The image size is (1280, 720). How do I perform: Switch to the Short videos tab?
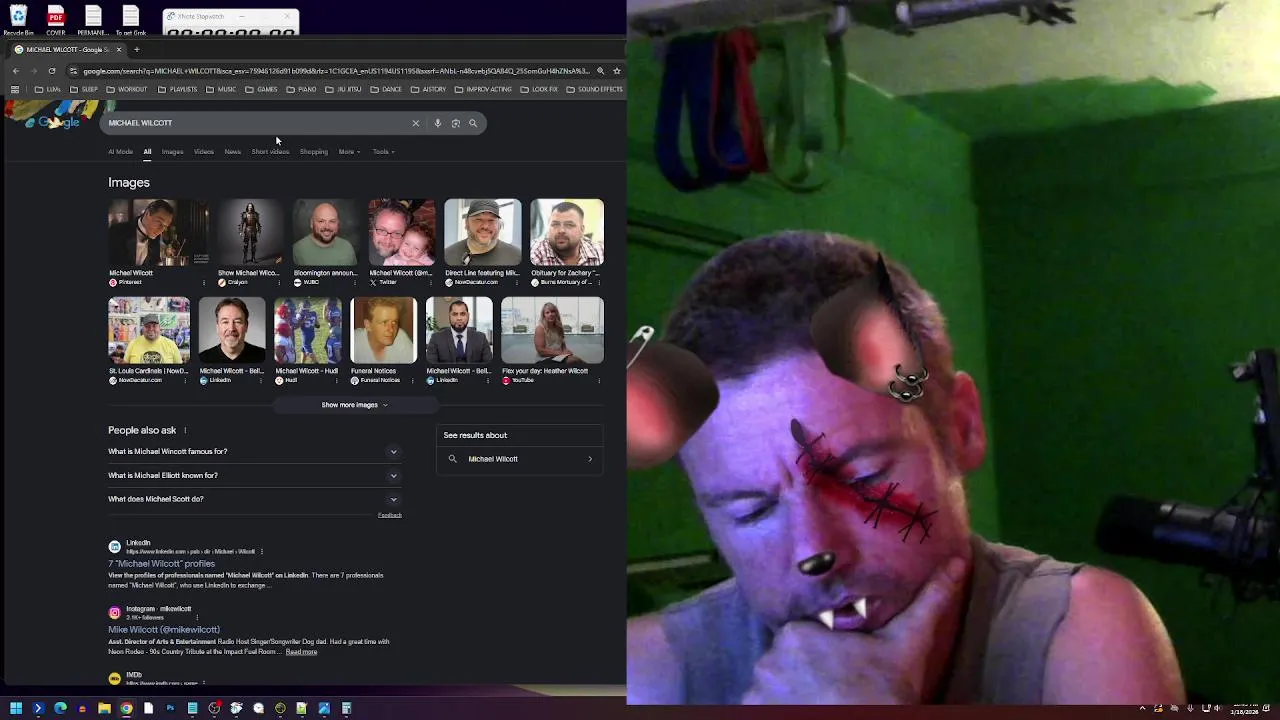(x=270, y=152)
